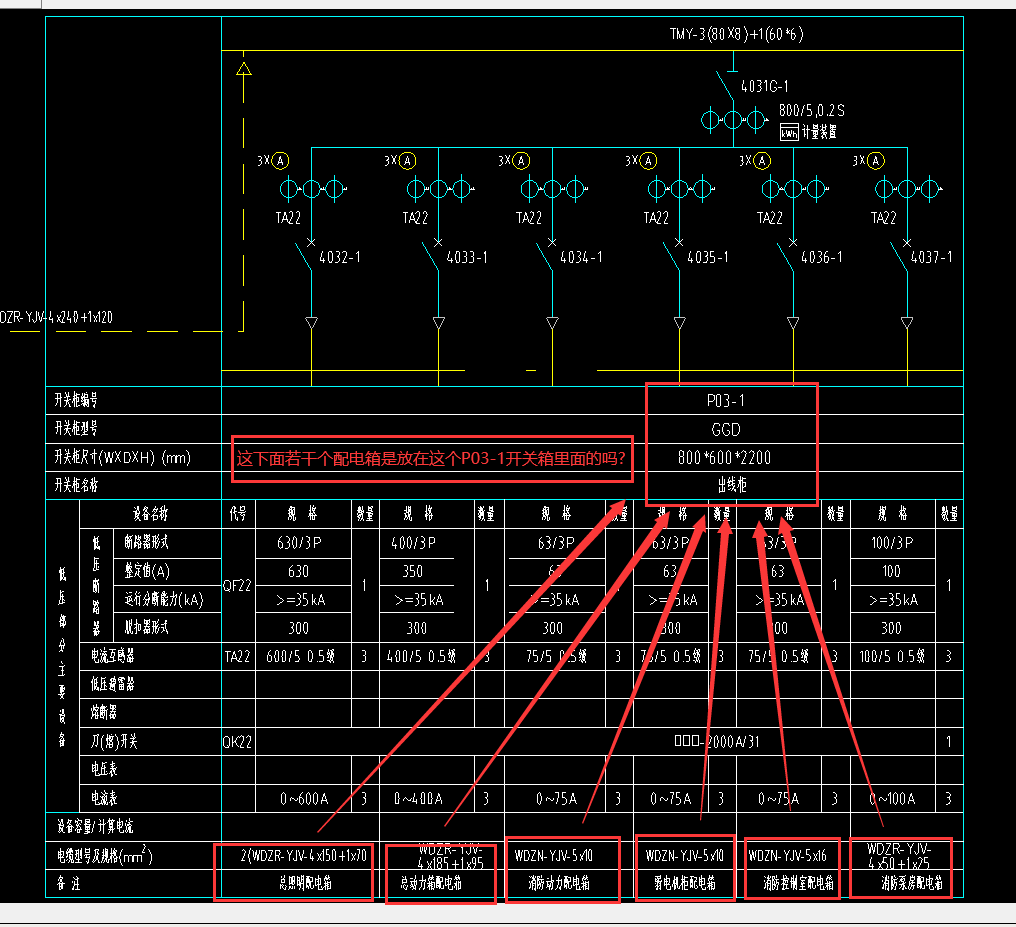This screenshot has width=1016, height=927.
Task: Select the ammeter range 0~600A
Action: [304, 799]
